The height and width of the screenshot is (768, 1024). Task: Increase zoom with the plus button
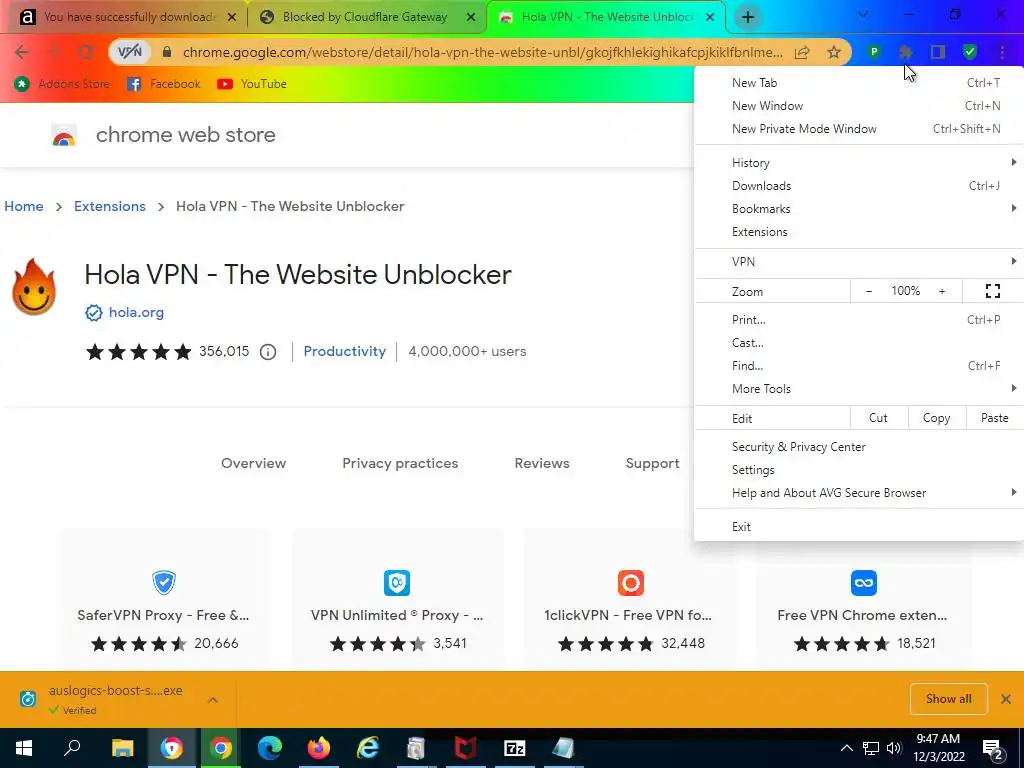coord(942,291)
